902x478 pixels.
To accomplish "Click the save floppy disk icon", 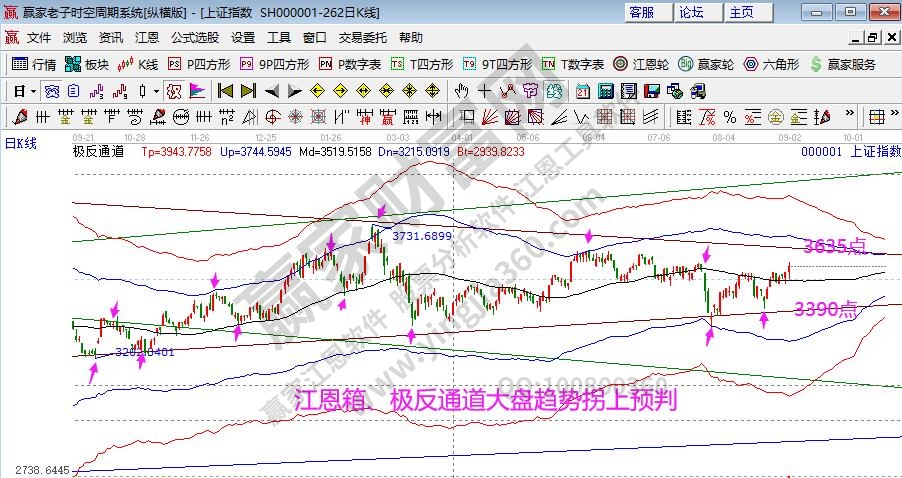I will (x=652, y=91).
